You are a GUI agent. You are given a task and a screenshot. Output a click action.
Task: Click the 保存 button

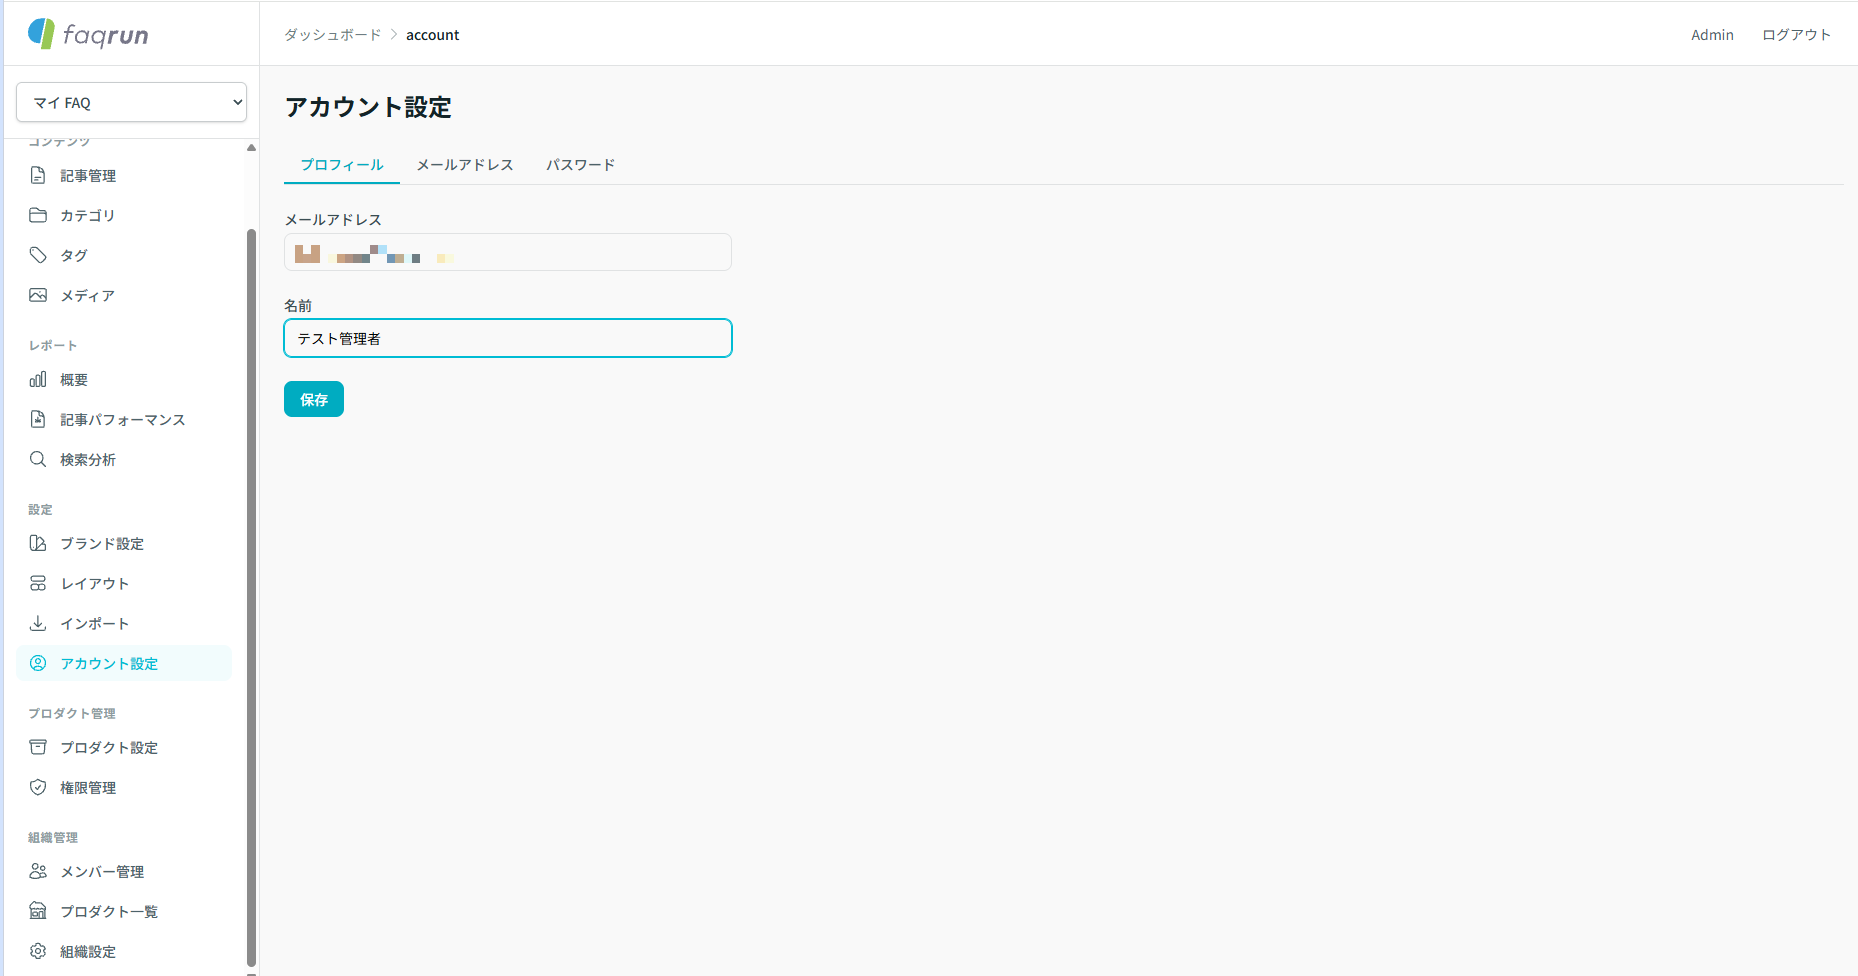314,399
